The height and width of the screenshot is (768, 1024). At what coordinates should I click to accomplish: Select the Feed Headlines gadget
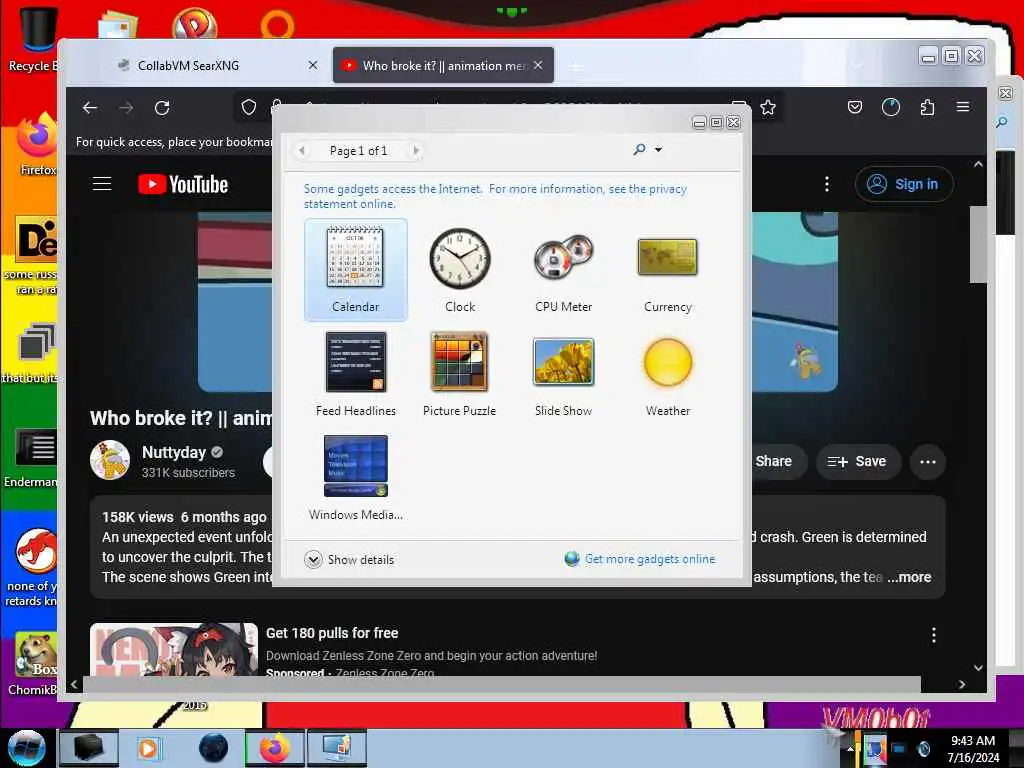(355, 374)
